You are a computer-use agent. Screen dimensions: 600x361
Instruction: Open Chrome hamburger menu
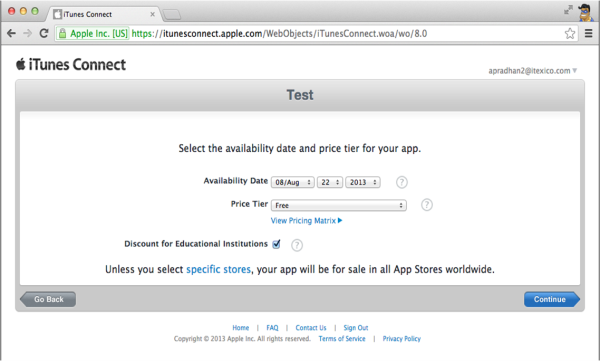tap(589, 34)
